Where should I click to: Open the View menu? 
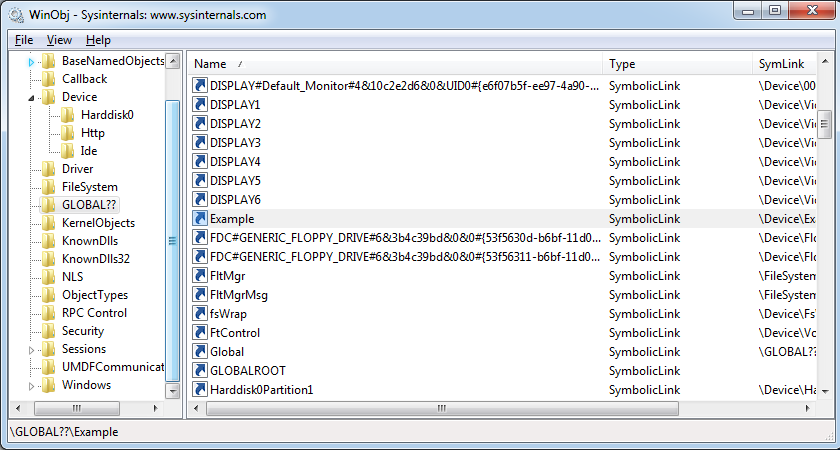tap(59, 40)
